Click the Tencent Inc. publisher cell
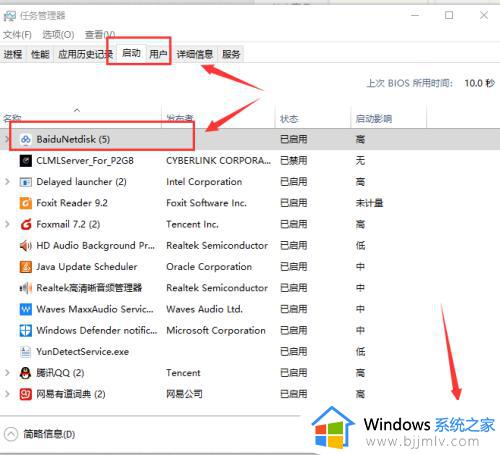The image size is (500, 455). tap(192, 224)
